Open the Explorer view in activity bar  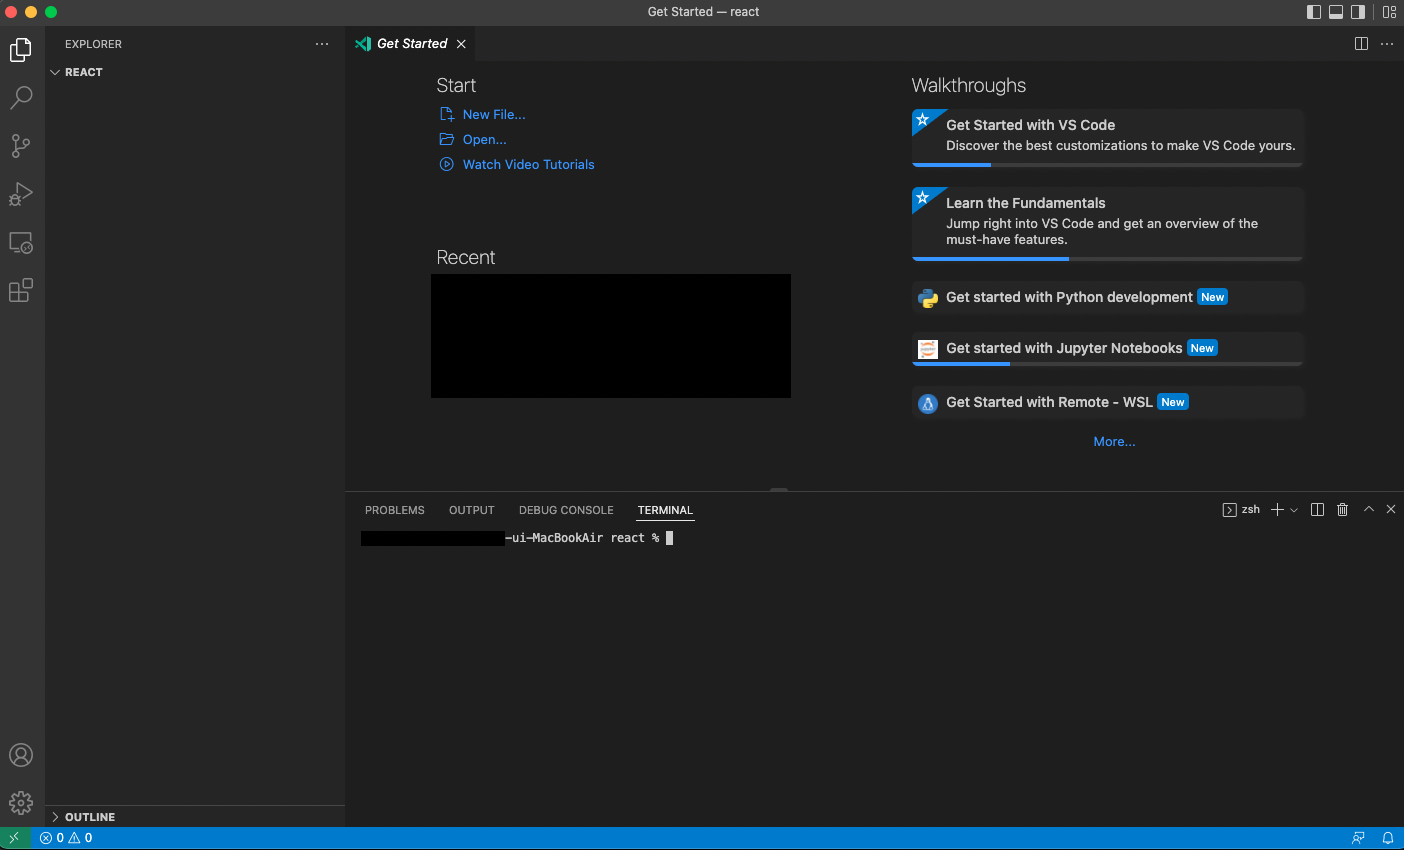pos(21,50)
